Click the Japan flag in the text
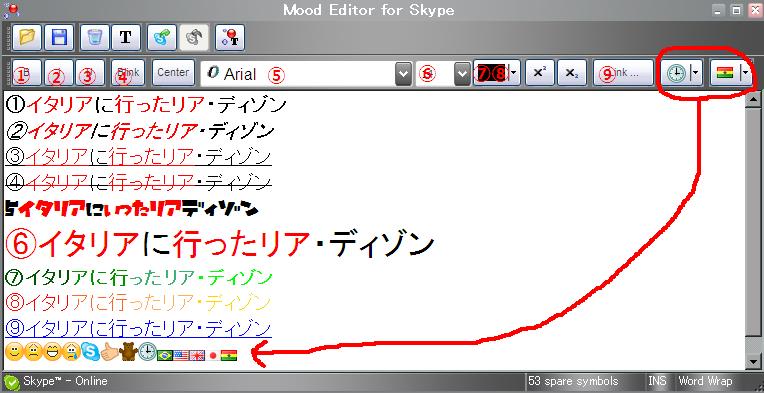The image size is (764, 393). (x=213, y=356)
